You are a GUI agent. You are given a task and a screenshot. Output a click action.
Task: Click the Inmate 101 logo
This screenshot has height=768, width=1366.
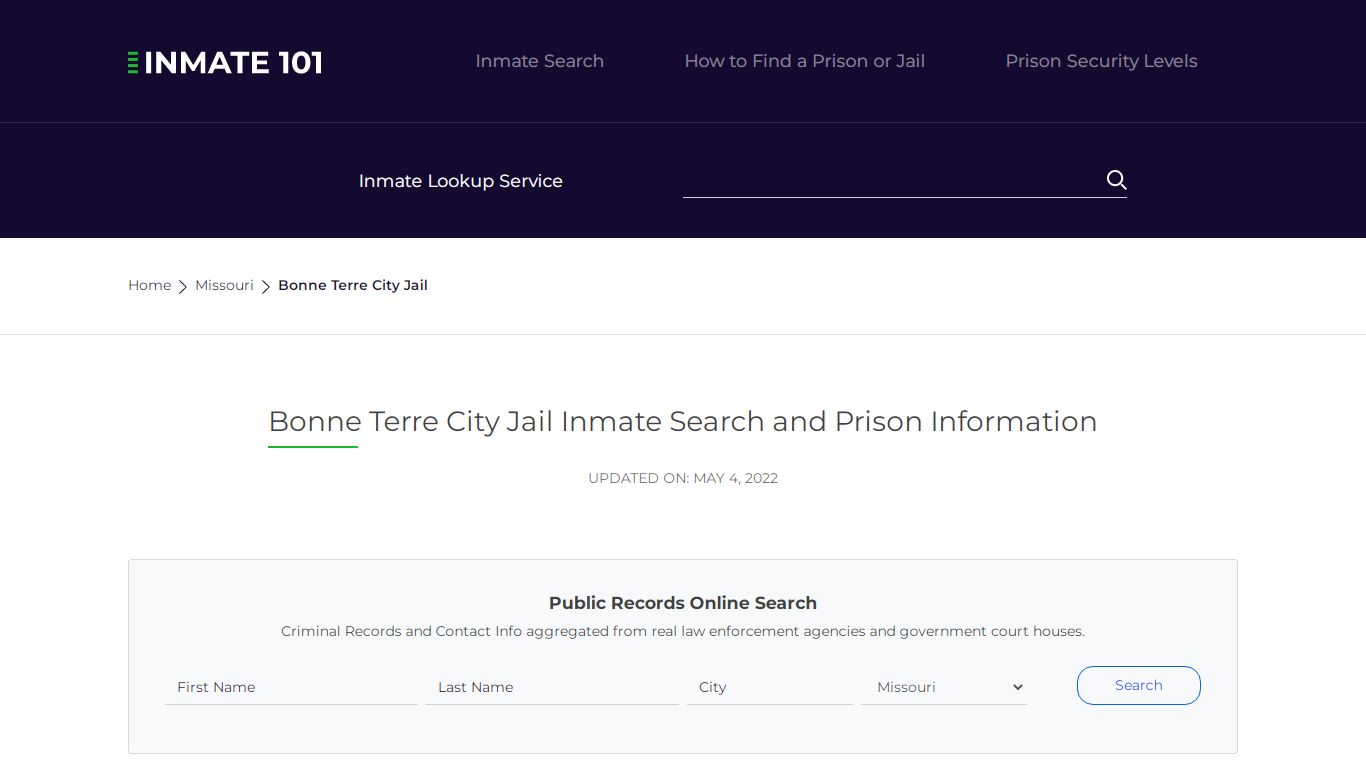point(225,62)
